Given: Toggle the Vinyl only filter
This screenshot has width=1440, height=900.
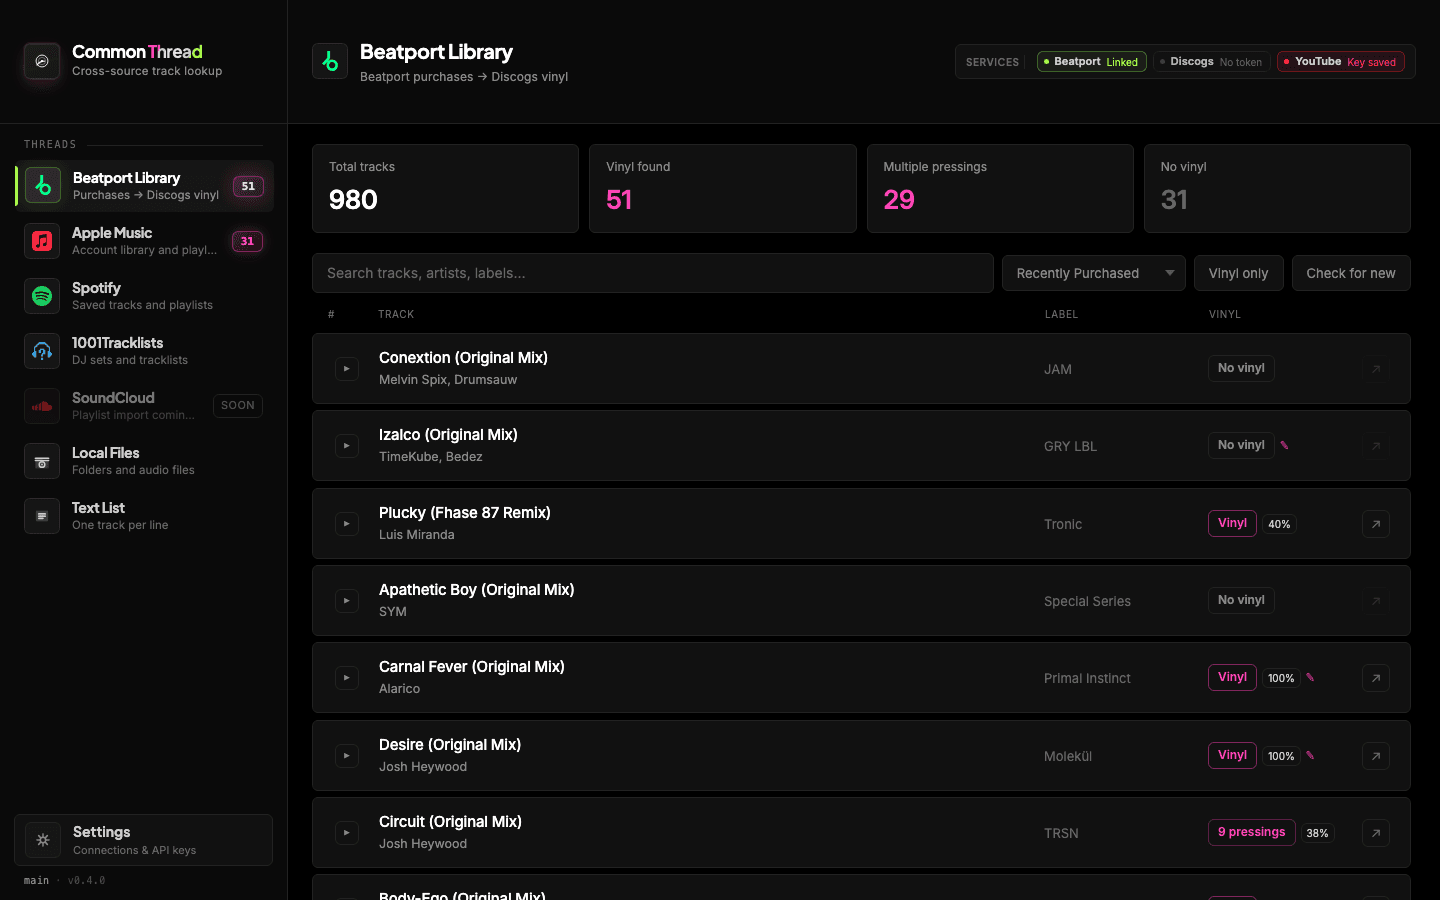Looking at the screenshot, I should pos(1238,273).
